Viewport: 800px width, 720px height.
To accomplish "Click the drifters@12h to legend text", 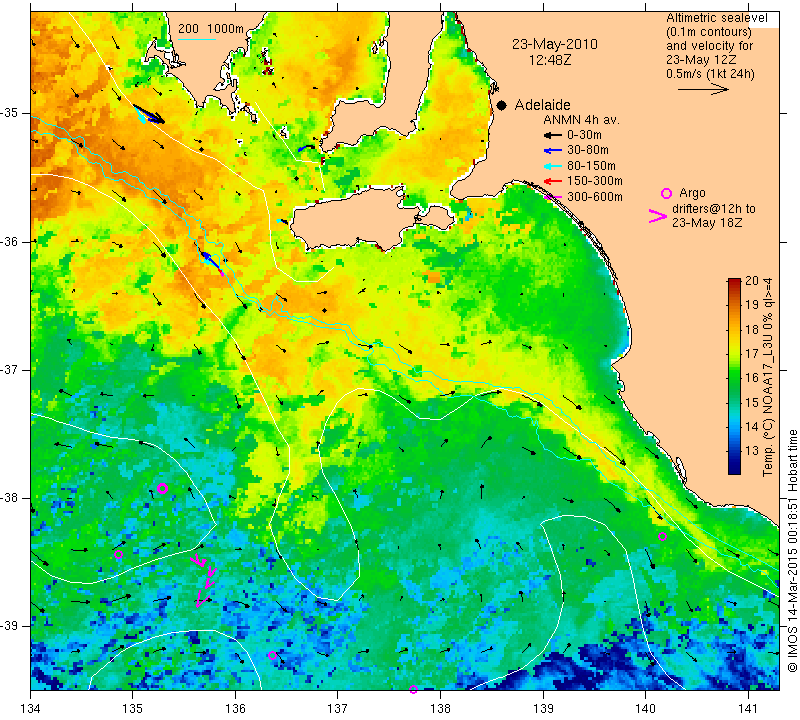I will pos(713,209).
